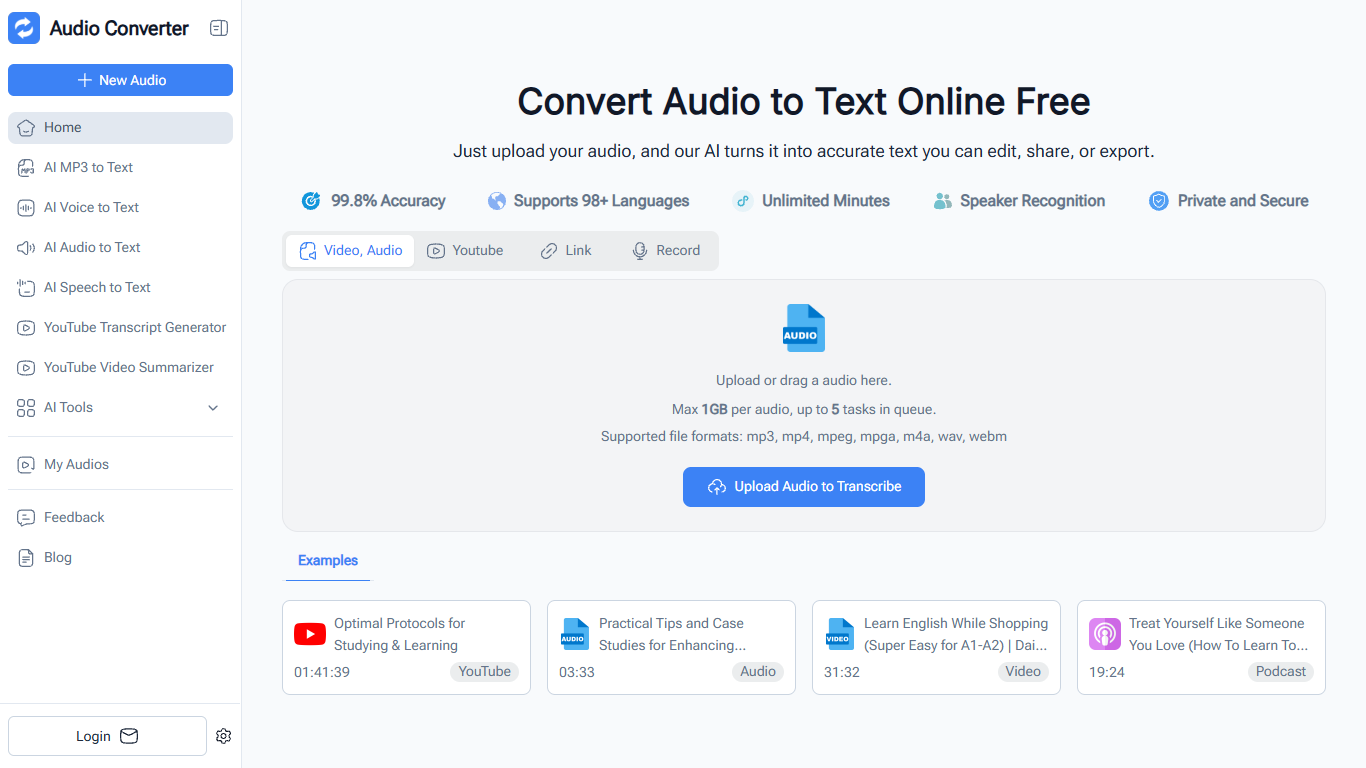Viewport: 1366px width, 768px height.
Task: Switch to the Youtube upload tab
Action: (x=465, y=250)
